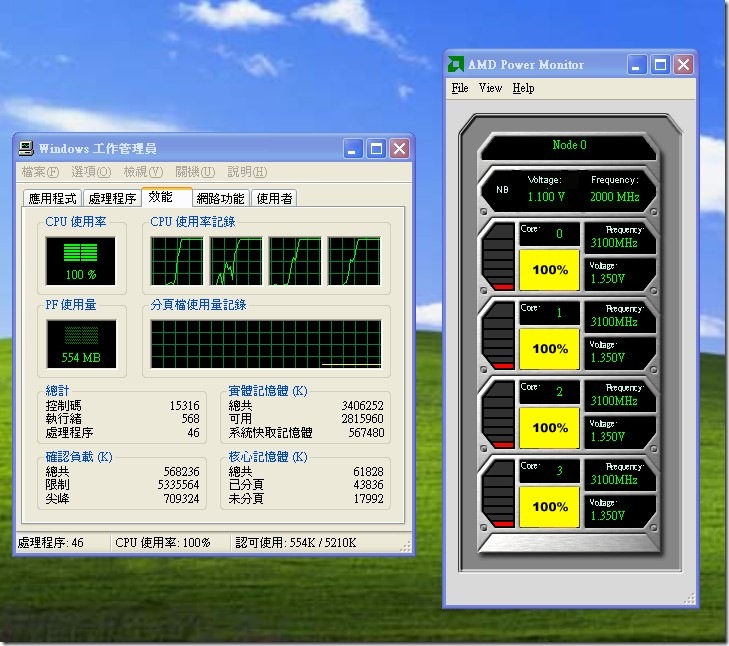Open Help menu in AMD Power Monitor
The height and width of the screenshot is (646, 729).
tap(523, 88)
